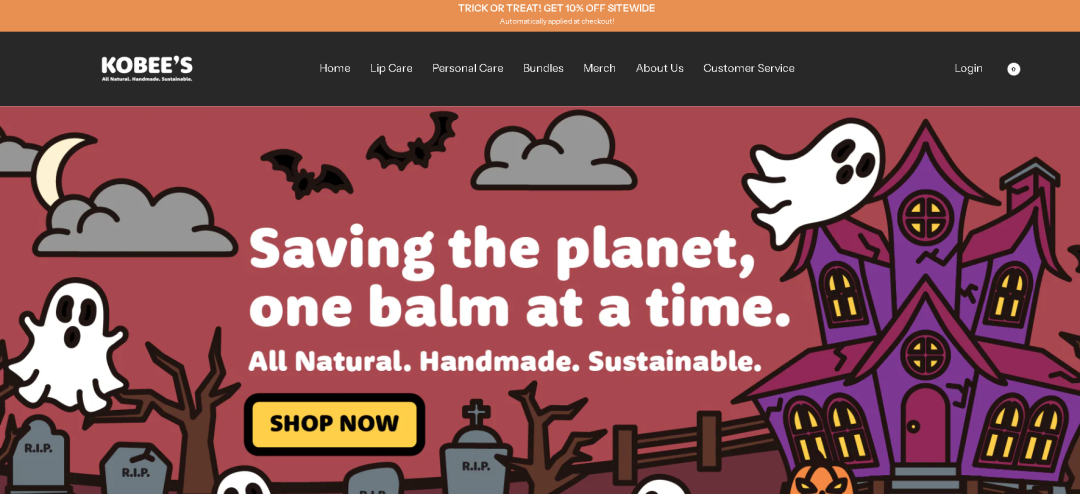Select the Bundles nav item
Image resolution: width=1080 pixels, height=494 pixels.
[543, 68]
